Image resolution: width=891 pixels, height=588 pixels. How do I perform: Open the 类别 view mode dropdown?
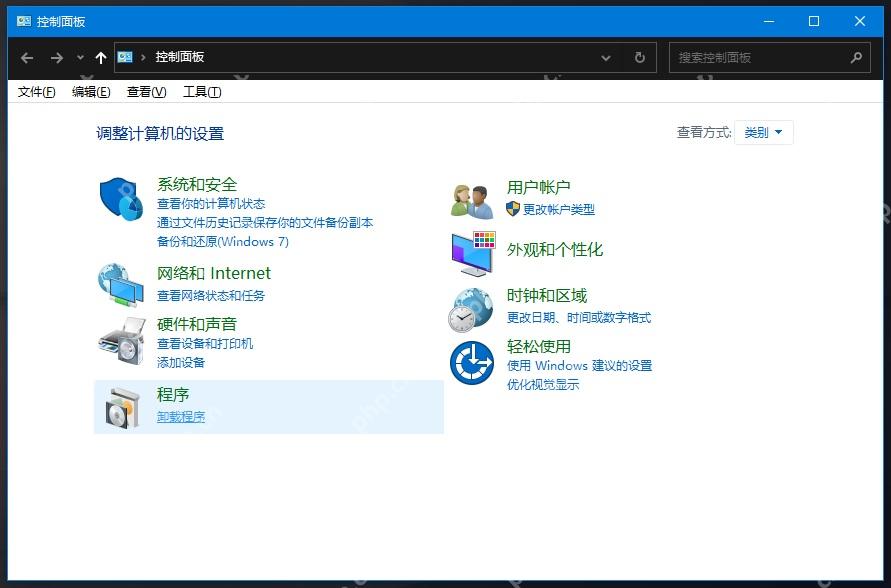pyautogui.click(x=763, y=132)
